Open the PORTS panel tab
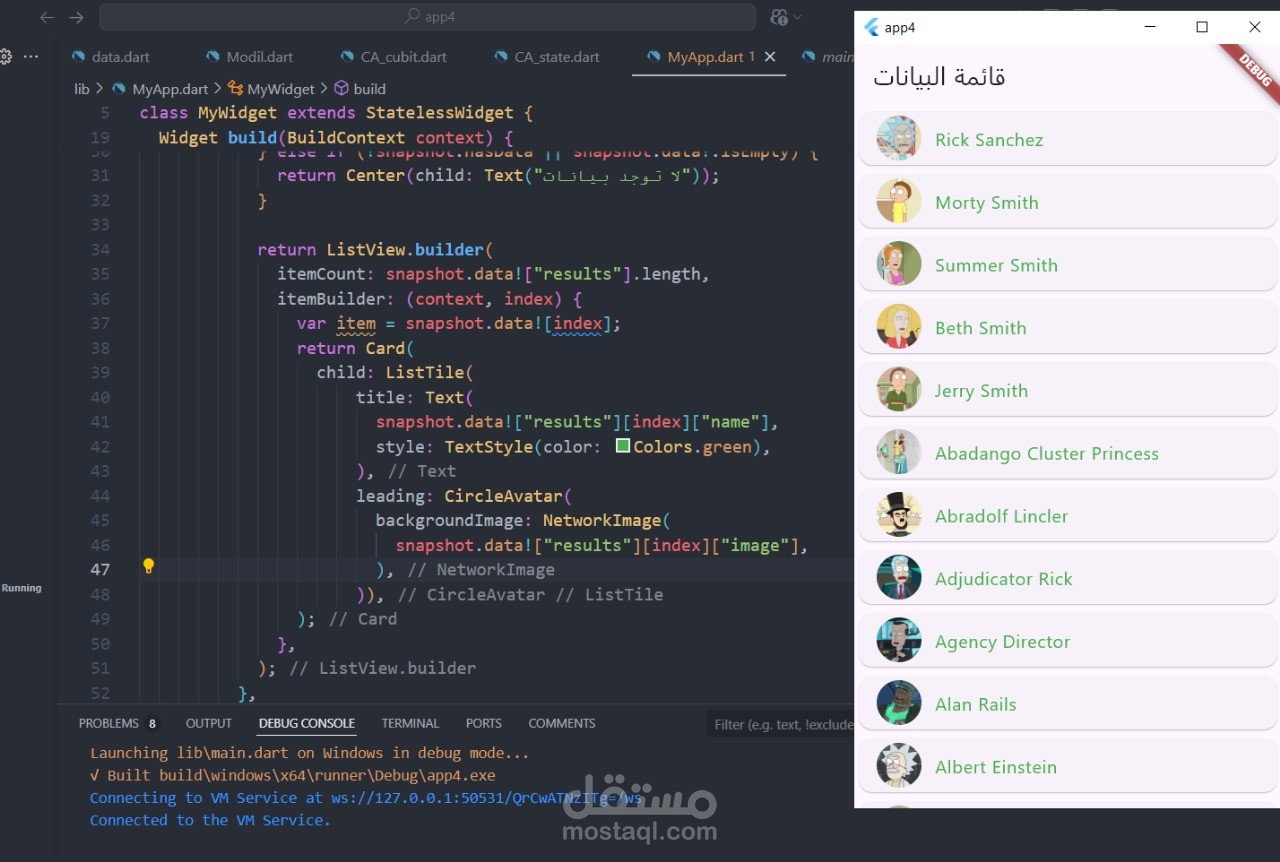The image size is (1280, 862). [x=484, y=723]
